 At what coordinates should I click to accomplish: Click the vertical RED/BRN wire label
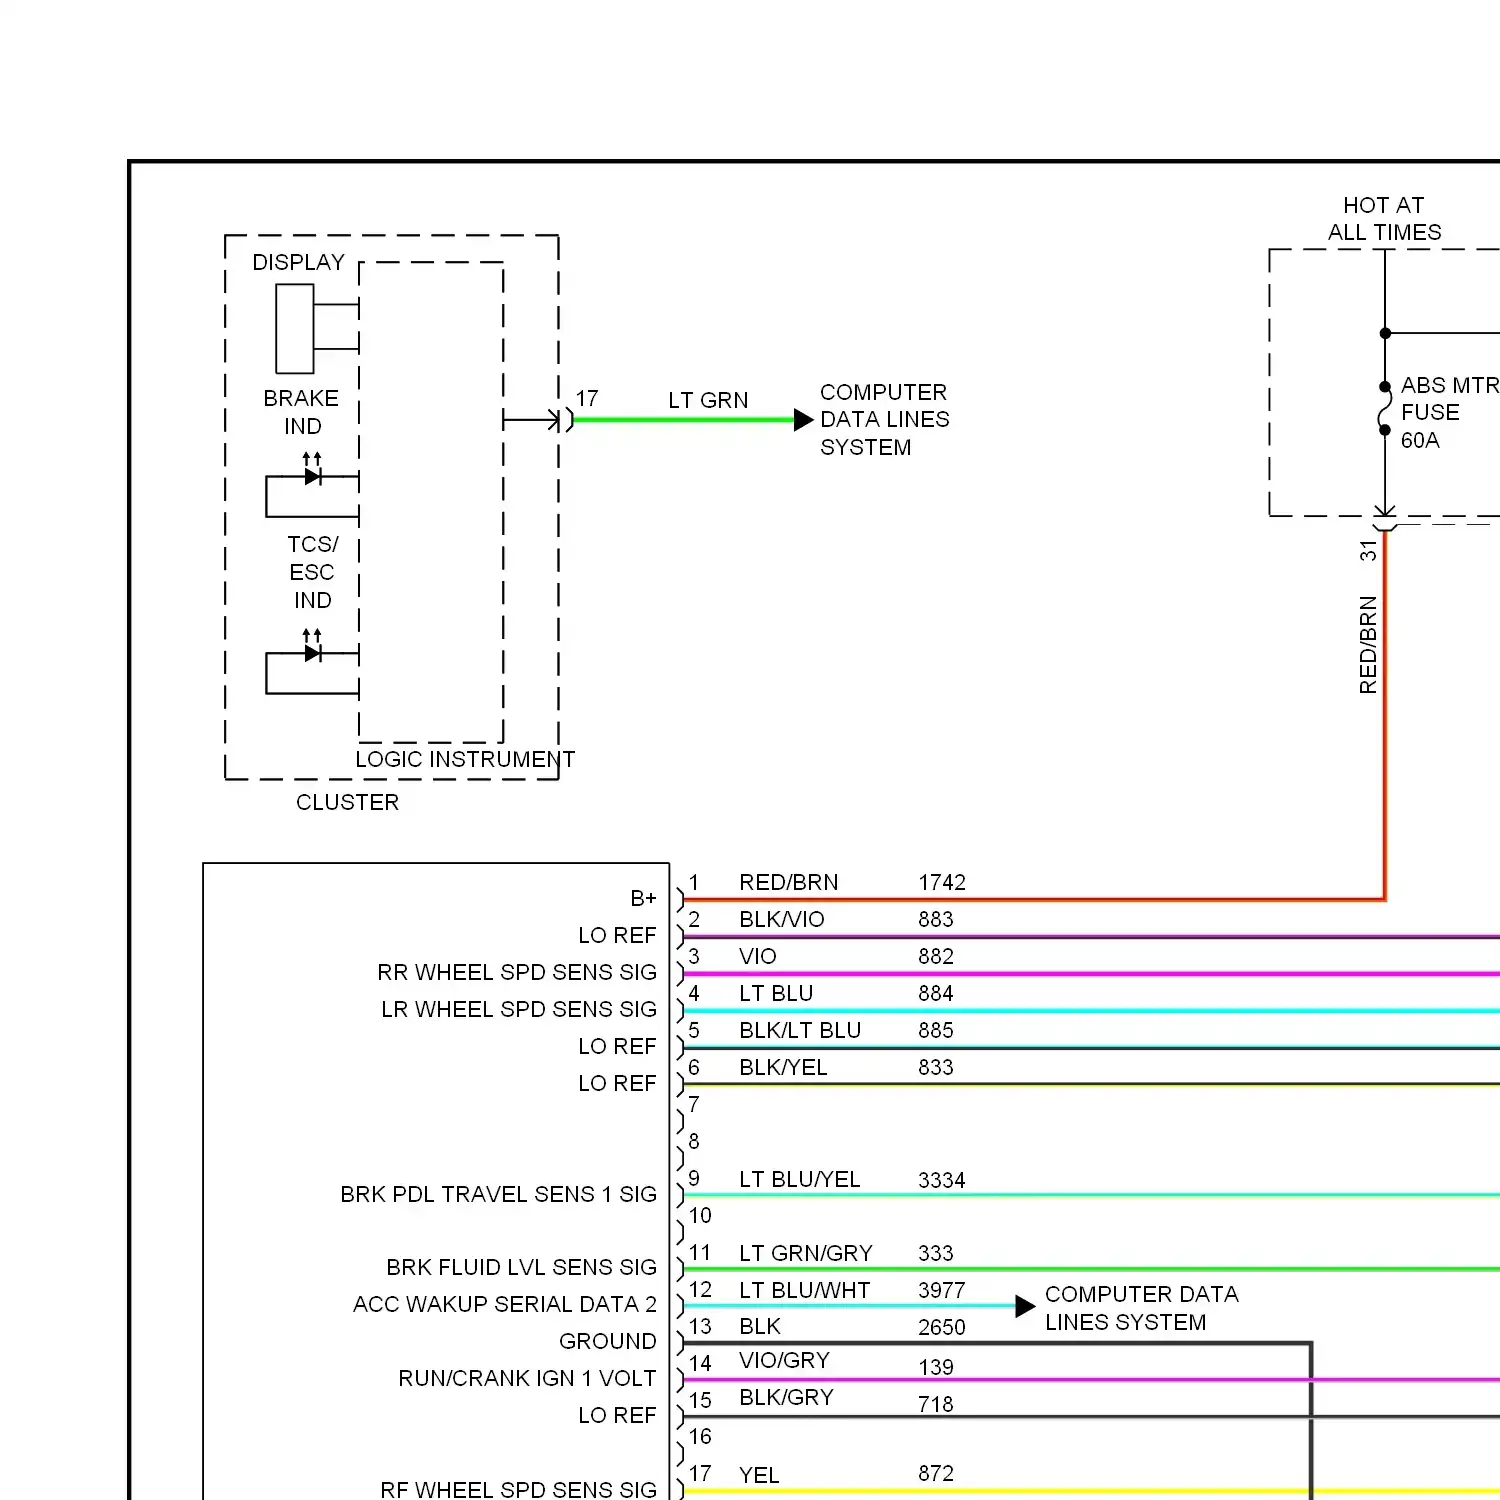pyautogui.click(x=1368, y=644)
